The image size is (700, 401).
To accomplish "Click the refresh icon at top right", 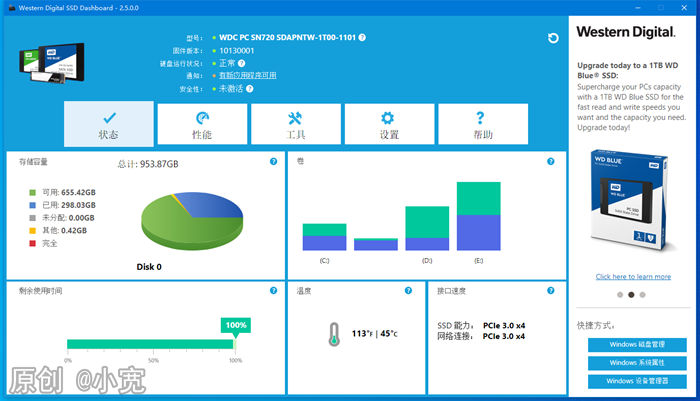I will coord(553,38).
